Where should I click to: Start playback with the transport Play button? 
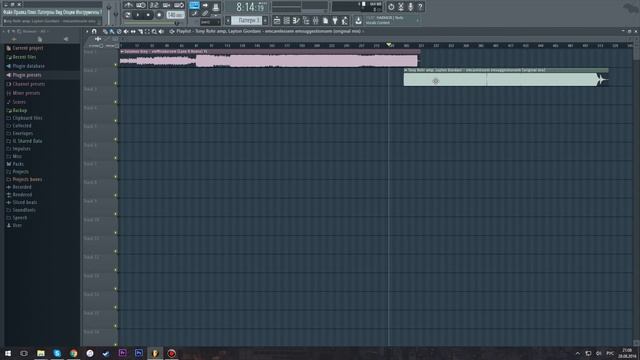pos(138,15)
